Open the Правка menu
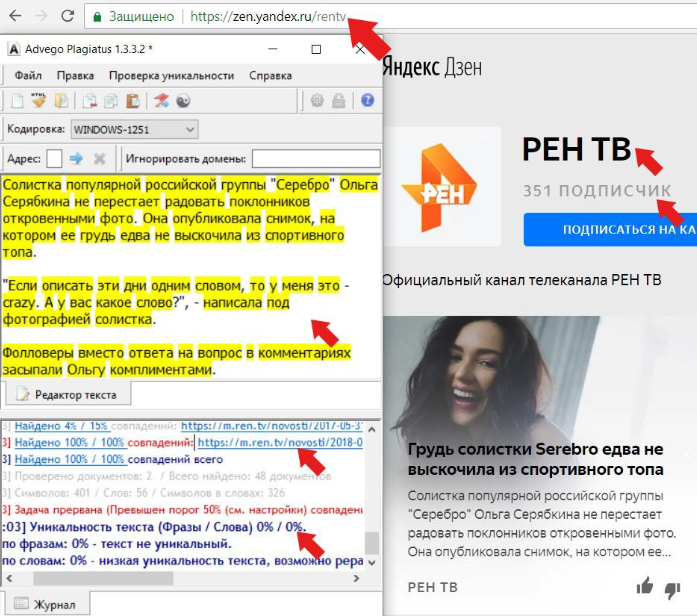This screenshot has height=616, width=697. coord(75,76)
